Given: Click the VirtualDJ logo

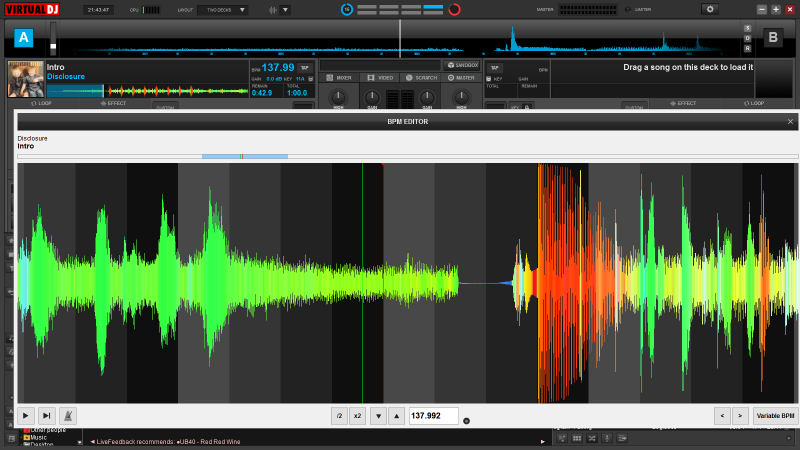Looking at the screenshot, I should tap(32, 9).
